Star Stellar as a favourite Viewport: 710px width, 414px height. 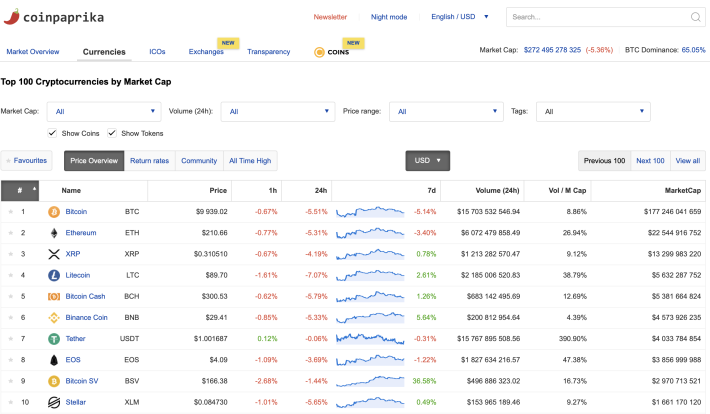(x=10, y=402)
